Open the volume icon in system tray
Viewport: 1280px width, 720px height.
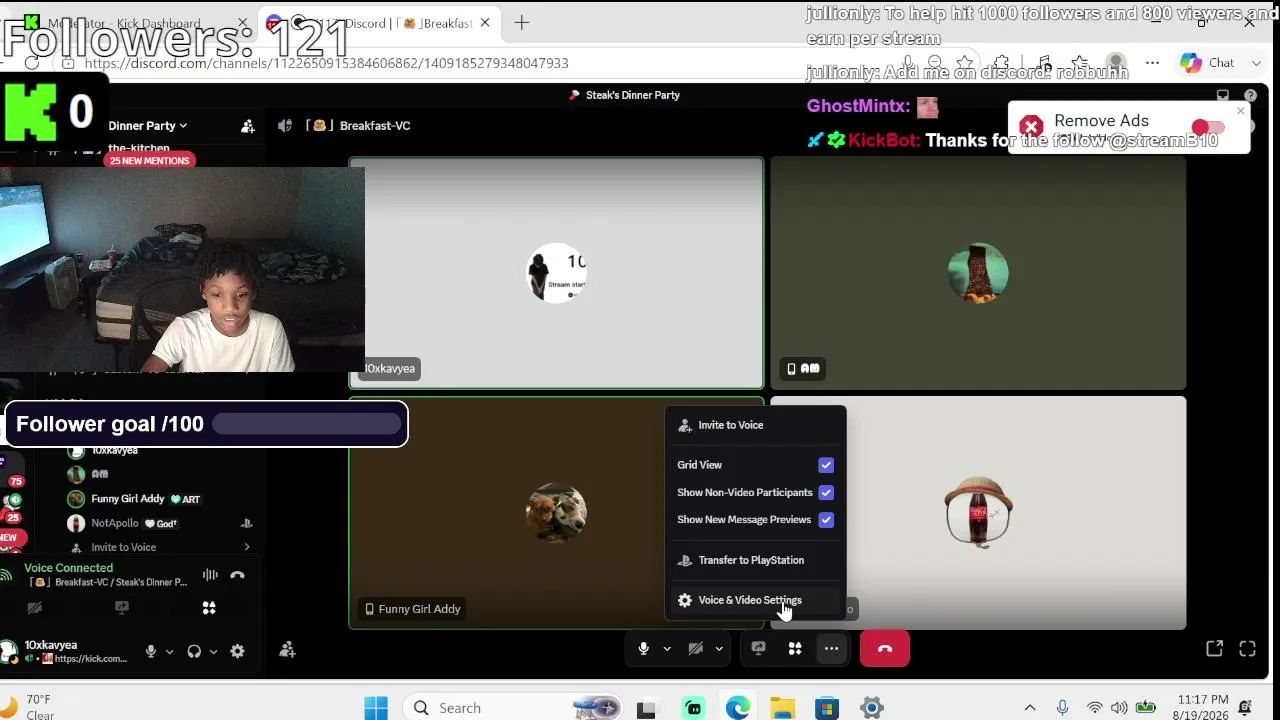[x=1119, y=708]
